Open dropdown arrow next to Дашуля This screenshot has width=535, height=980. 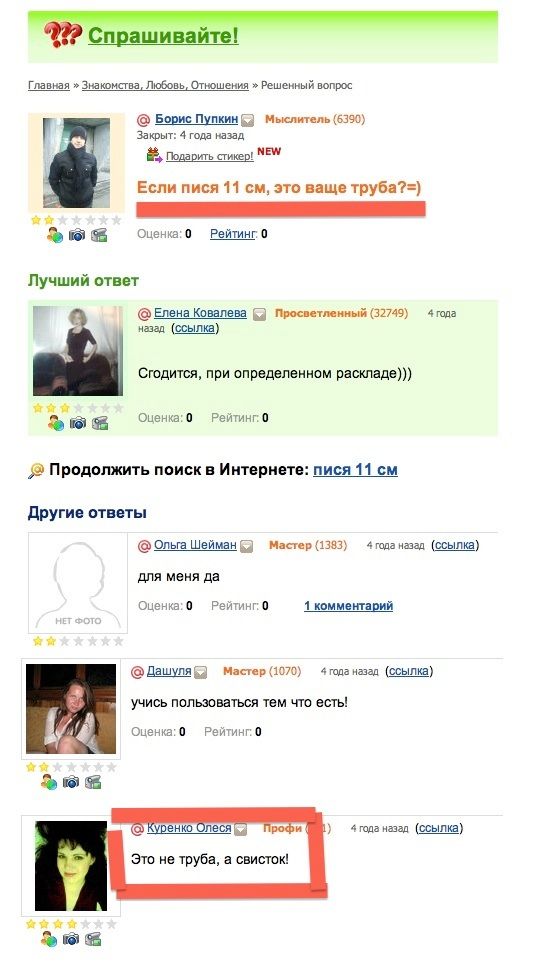pos(200,672)
